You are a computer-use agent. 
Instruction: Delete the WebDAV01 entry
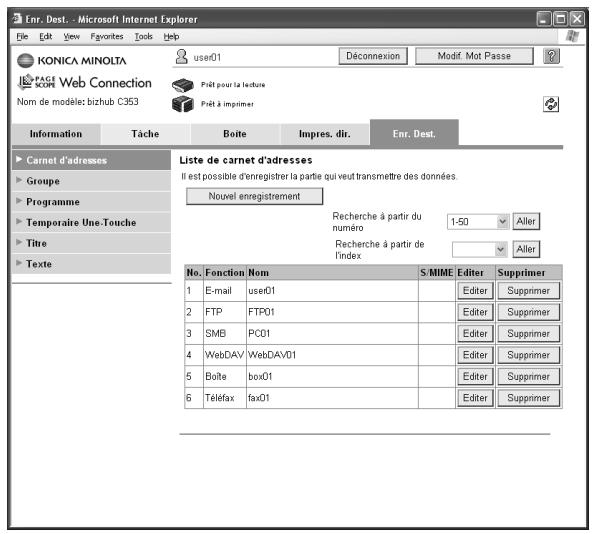coord(529,355)
